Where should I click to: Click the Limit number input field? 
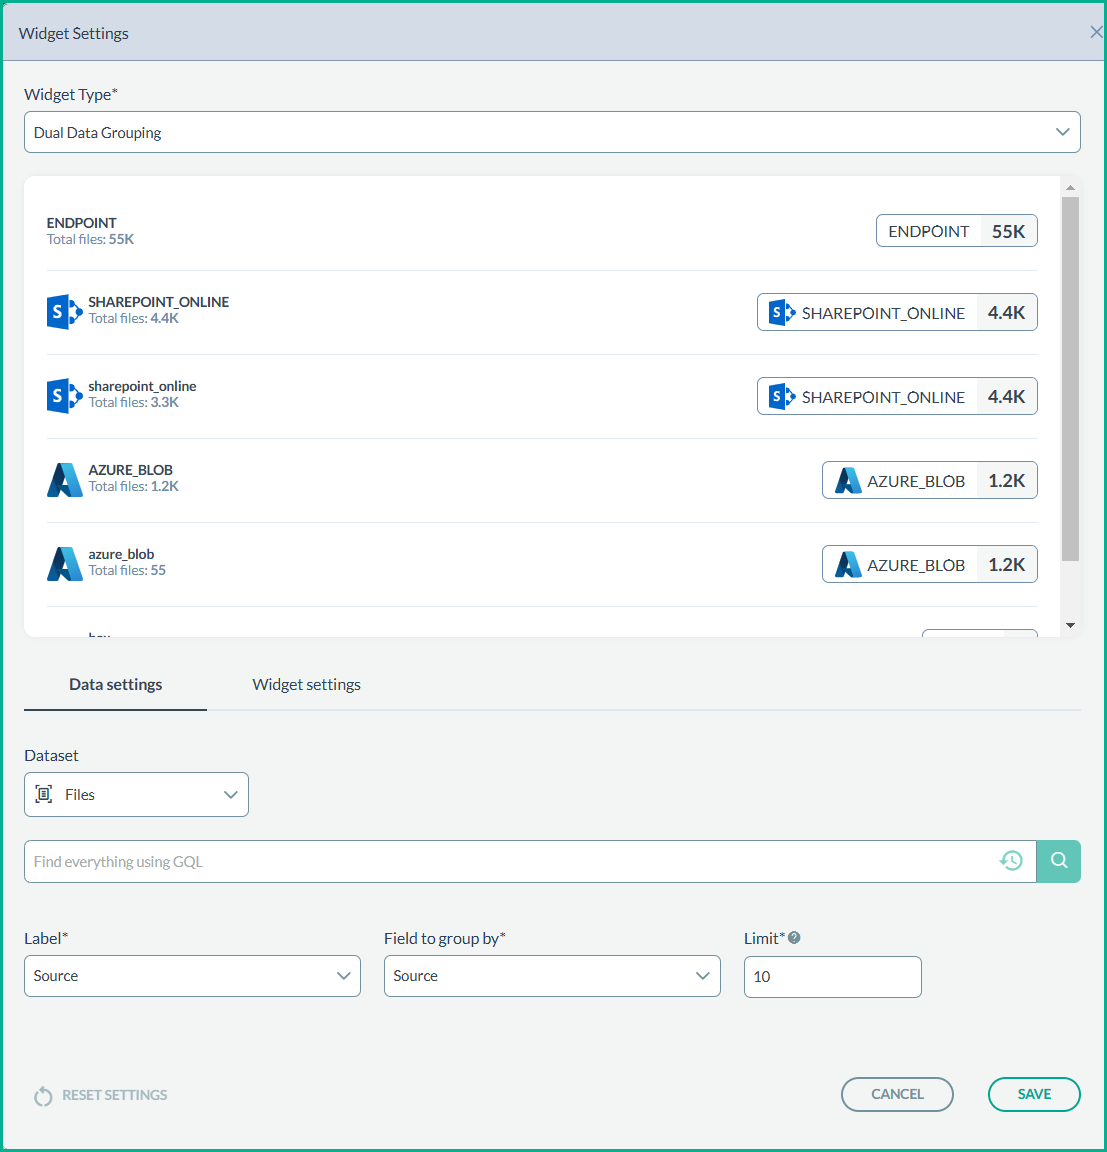click(x=832, y=977)
